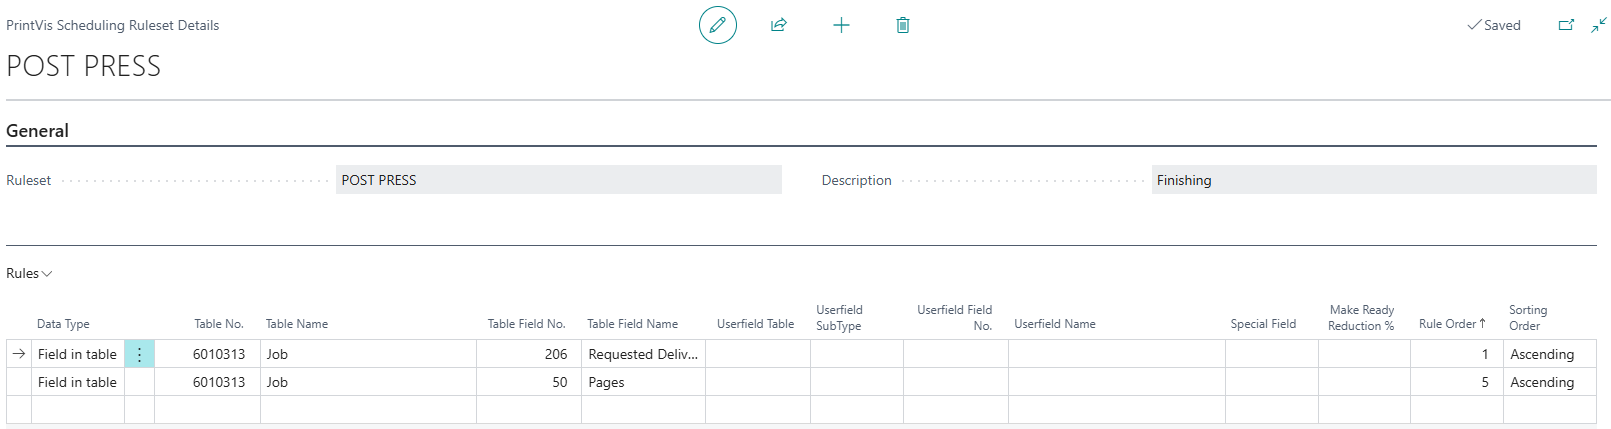Click the trash delete icon
This screenshot has height=429, width=1611.
point(903,25)
